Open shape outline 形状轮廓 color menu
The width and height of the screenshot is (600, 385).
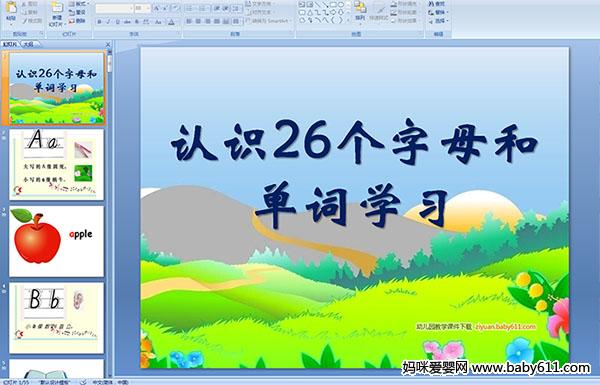point(406,12)
